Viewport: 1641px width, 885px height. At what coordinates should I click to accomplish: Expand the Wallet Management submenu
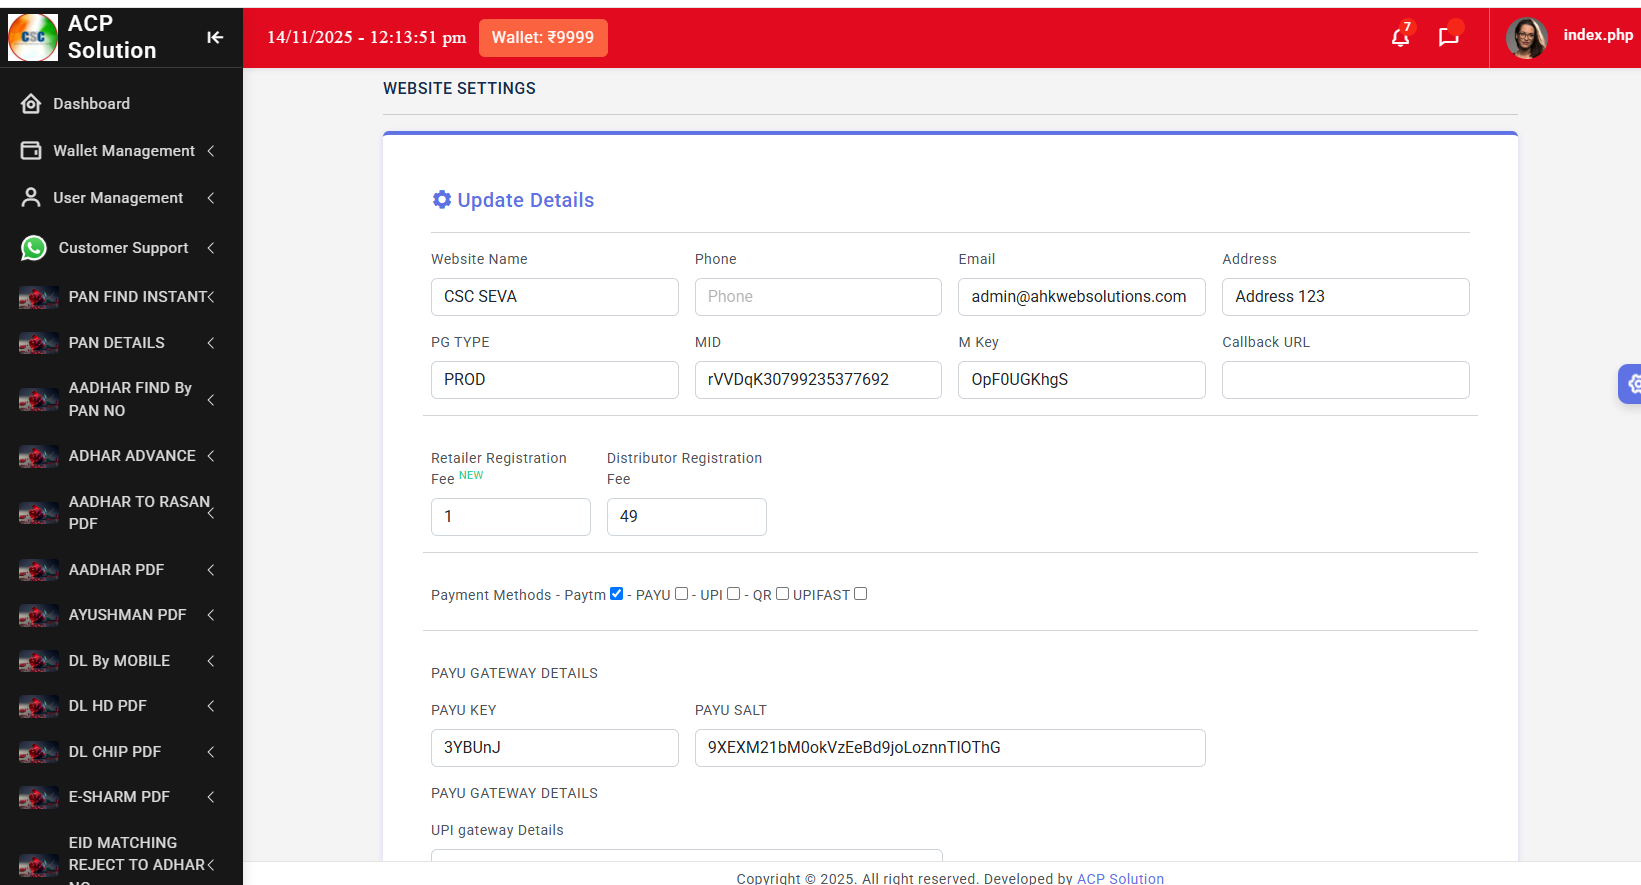click(x=211, y=151)
